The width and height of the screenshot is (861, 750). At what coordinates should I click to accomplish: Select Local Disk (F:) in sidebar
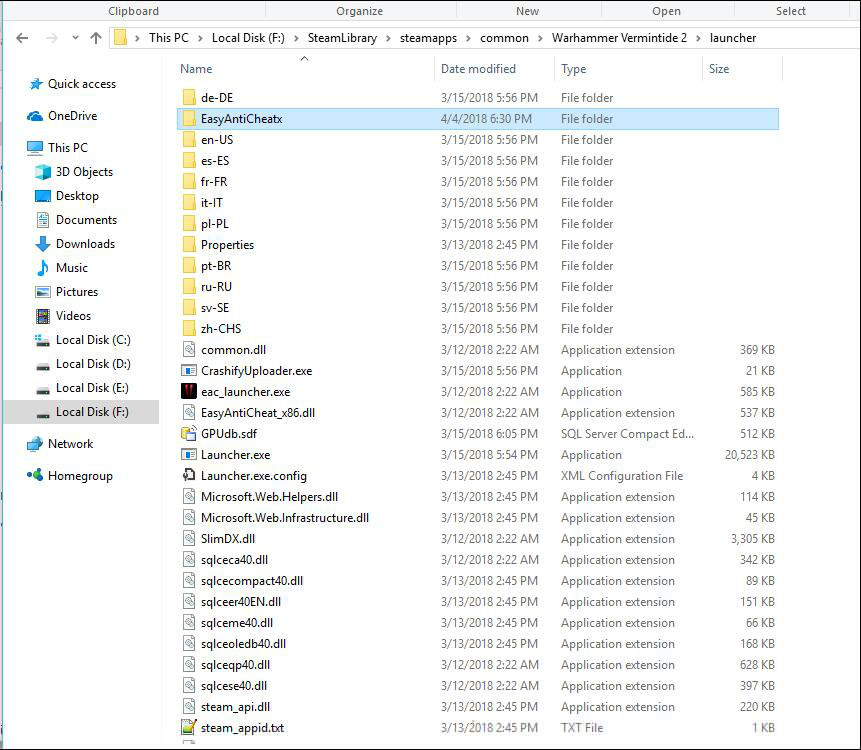[x=81, y=412]
